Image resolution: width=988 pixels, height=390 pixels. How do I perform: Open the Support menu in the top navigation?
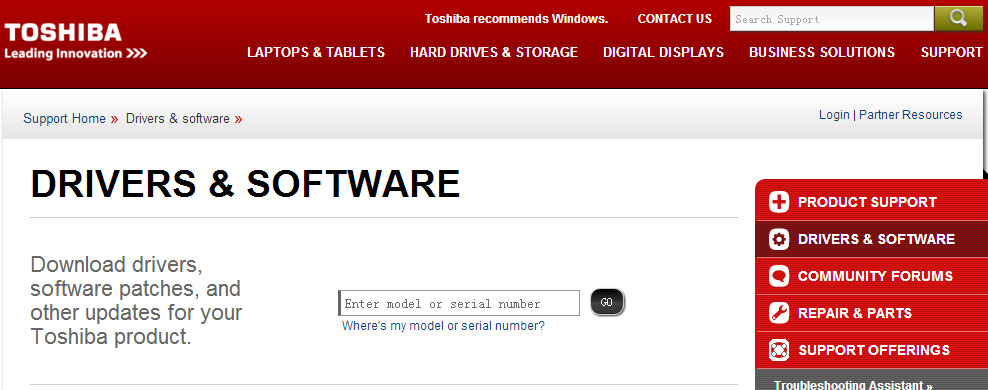[x=951, y=52]
